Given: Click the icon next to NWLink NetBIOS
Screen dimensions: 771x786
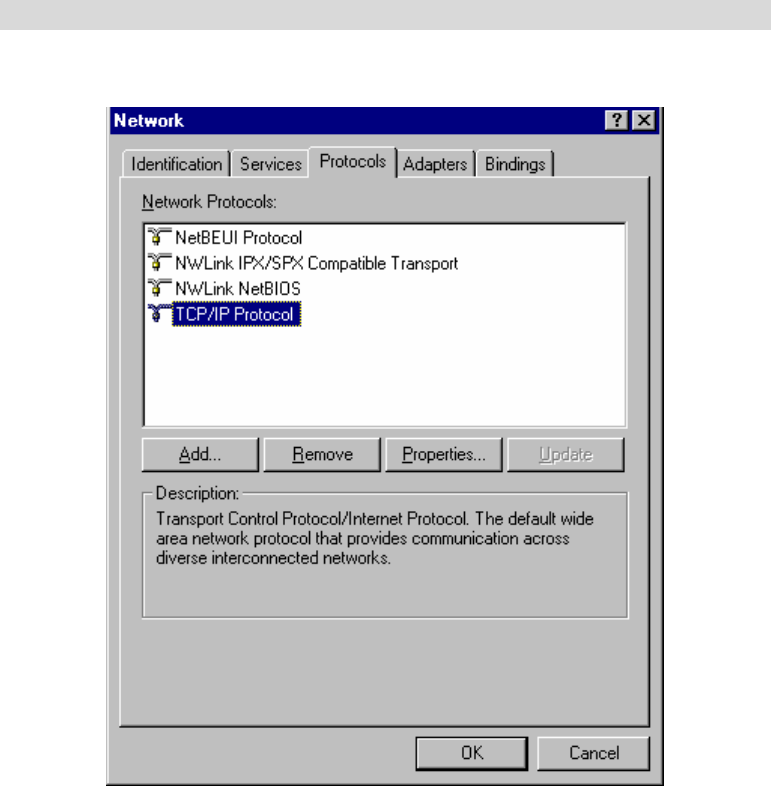Looking at the screenshot, I should [159, 288].
